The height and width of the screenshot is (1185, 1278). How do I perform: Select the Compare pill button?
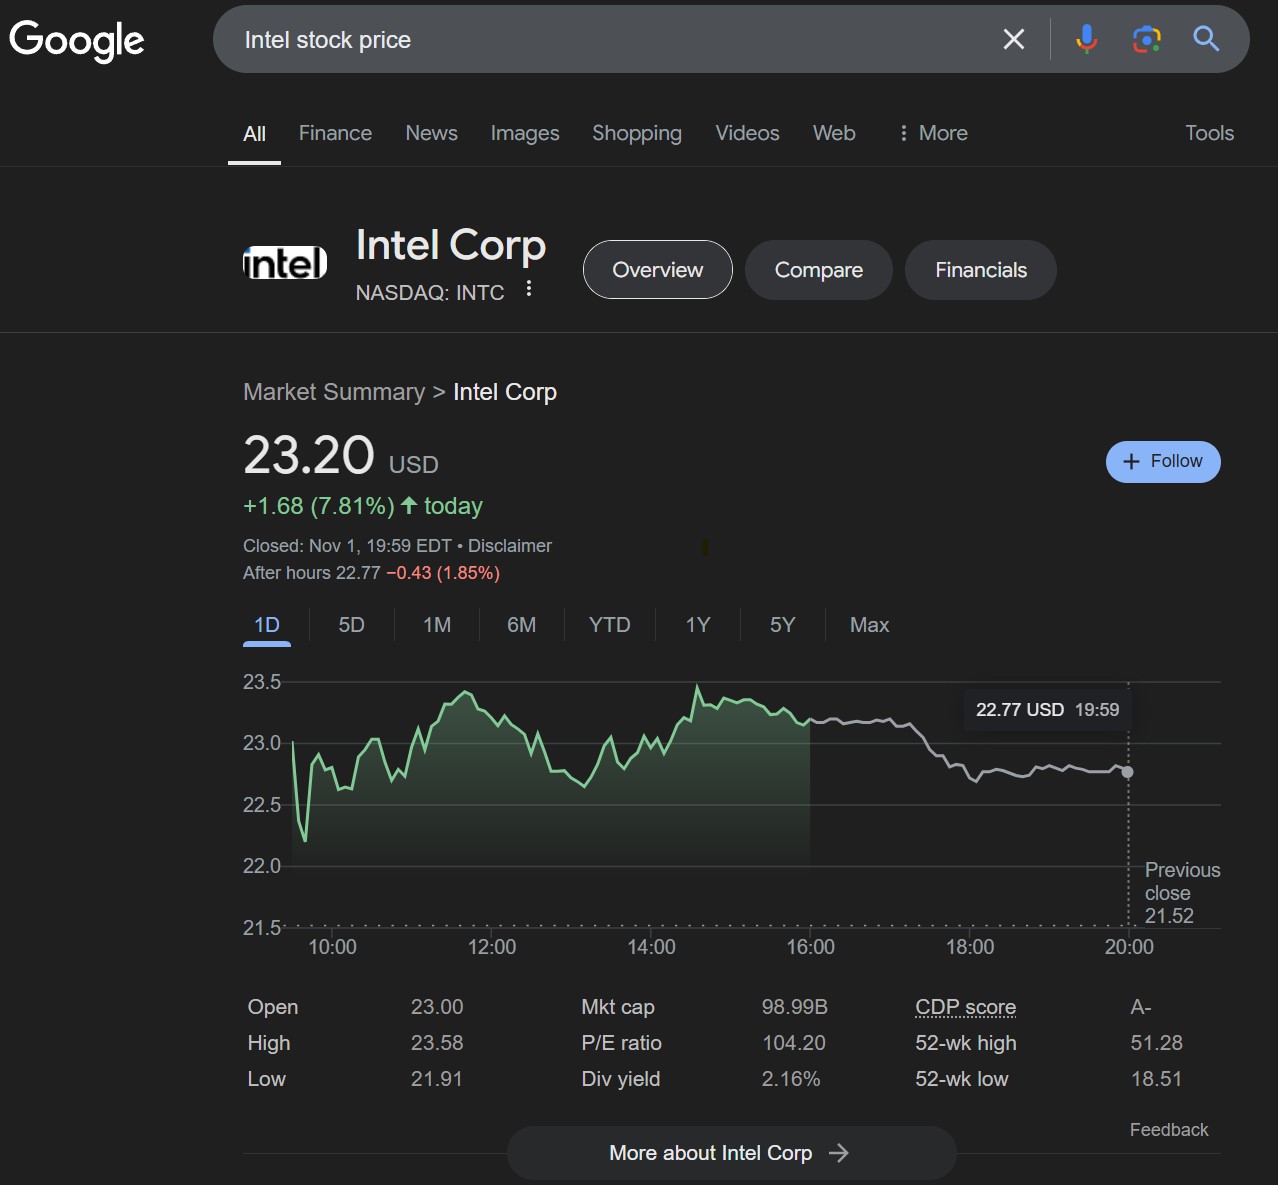[818, 270]
